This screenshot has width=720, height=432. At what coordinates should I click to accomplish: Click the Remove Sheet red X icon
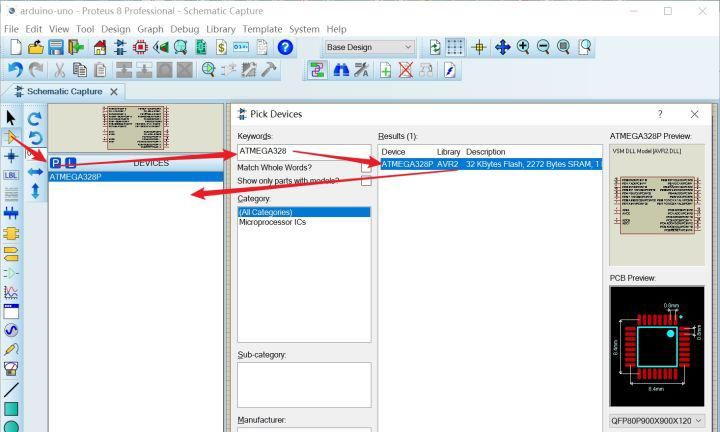click(x=405, y=70)
